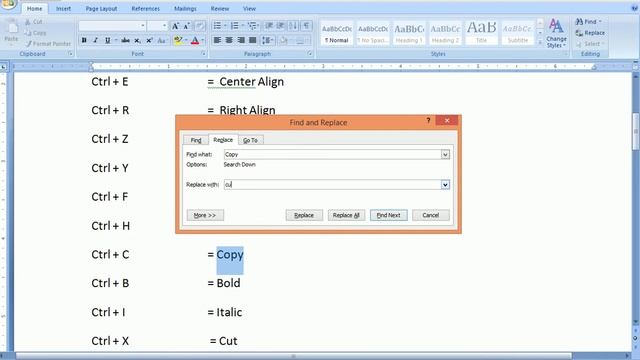Open the Font dialog launcher
The width and height of the screenshot is (640, 360).
203,54
